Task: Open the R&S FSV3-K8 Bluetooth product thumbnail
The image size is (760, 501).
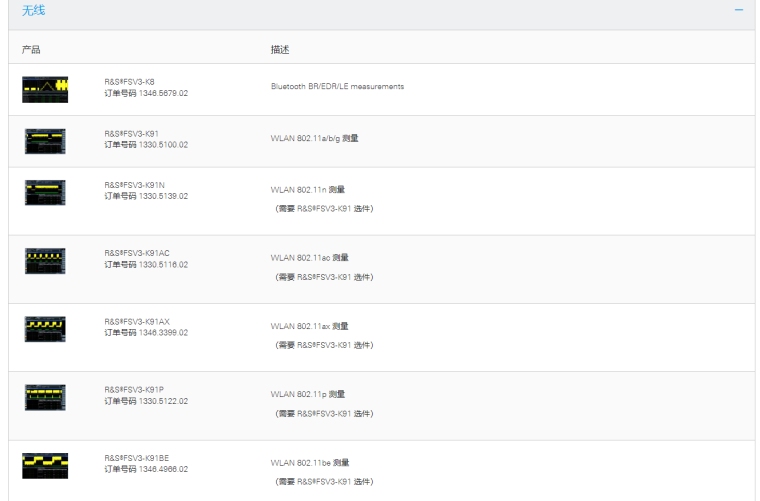Action: tap(44, 89)
